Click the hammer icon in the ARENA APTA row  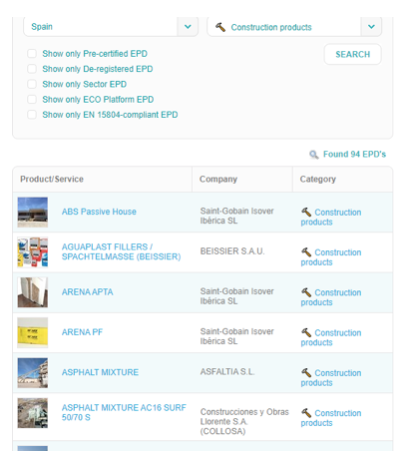[x=306, y=292]
